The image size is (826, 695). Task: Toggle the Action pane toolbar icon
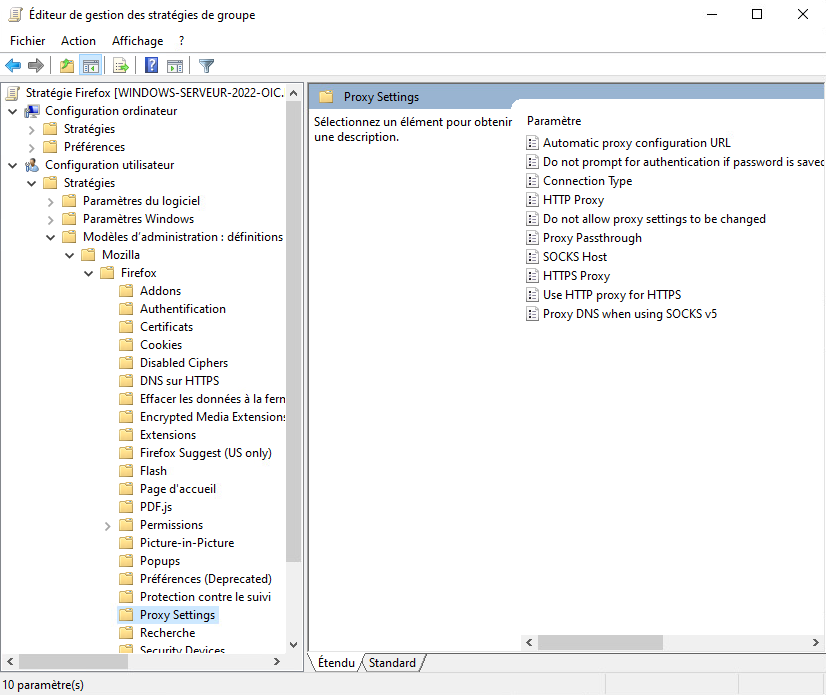(175, 66)
